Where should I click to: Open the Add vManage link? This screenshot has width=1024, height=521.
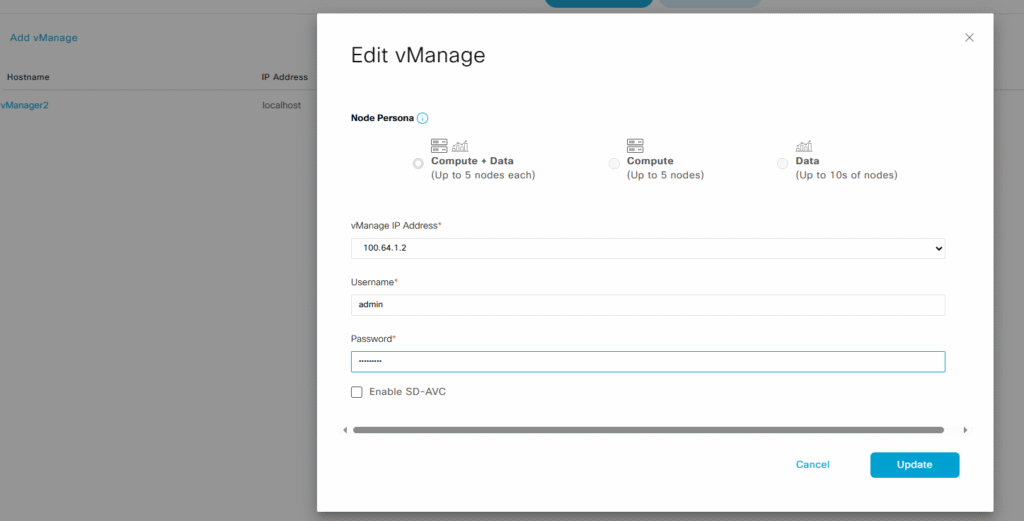(x=43, y=38)
